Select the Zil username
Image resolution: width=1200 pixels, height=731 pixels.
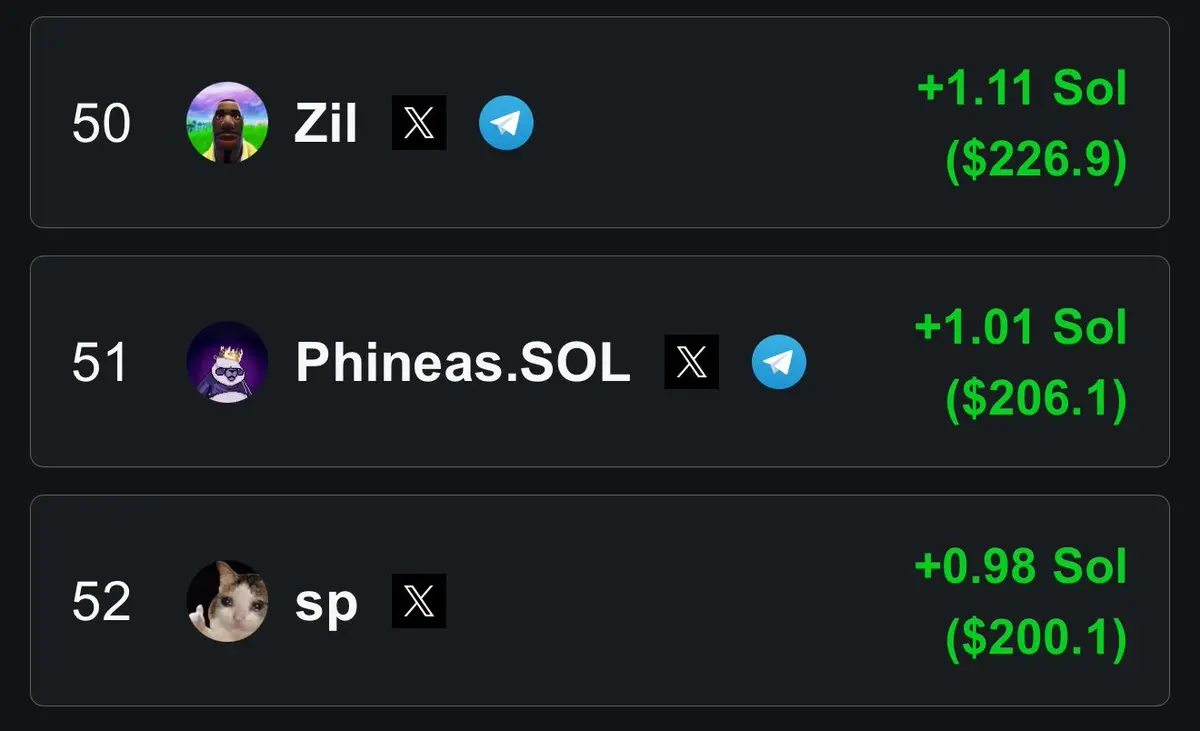click(x=326, y=124)
